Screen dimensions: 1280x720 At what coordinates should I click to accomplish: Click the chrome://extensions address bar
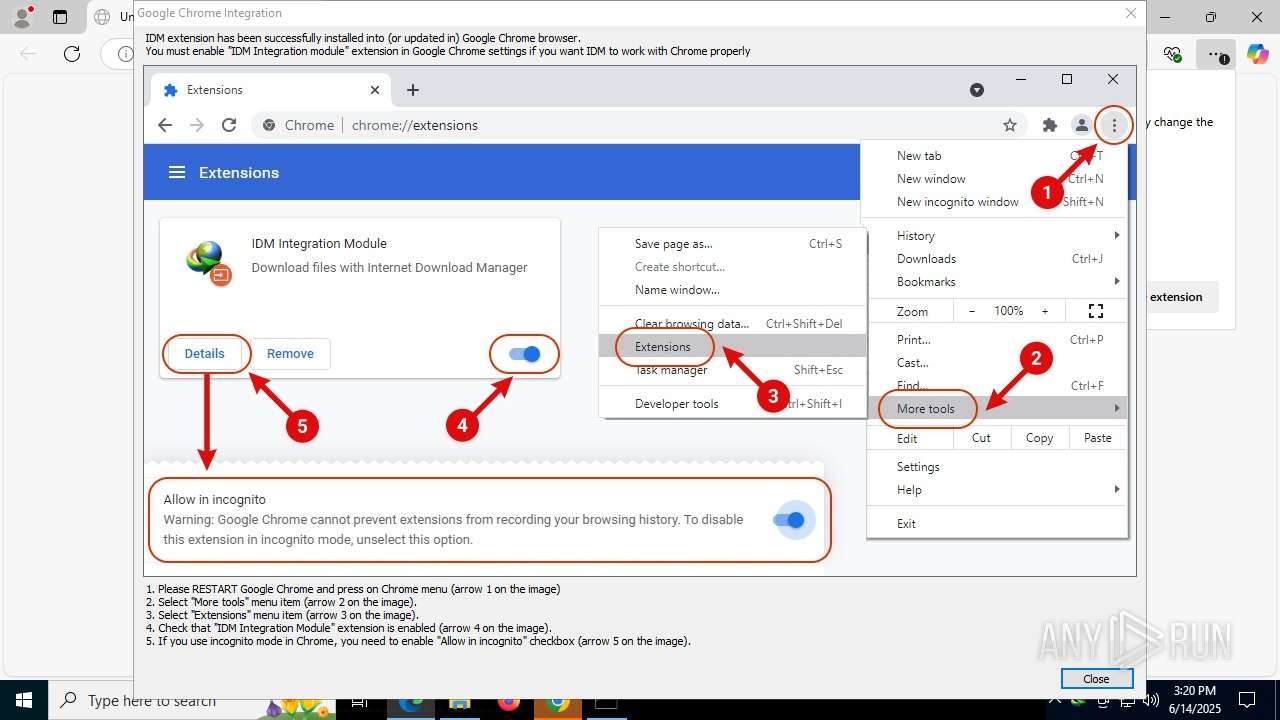click(x=640, y=125)
